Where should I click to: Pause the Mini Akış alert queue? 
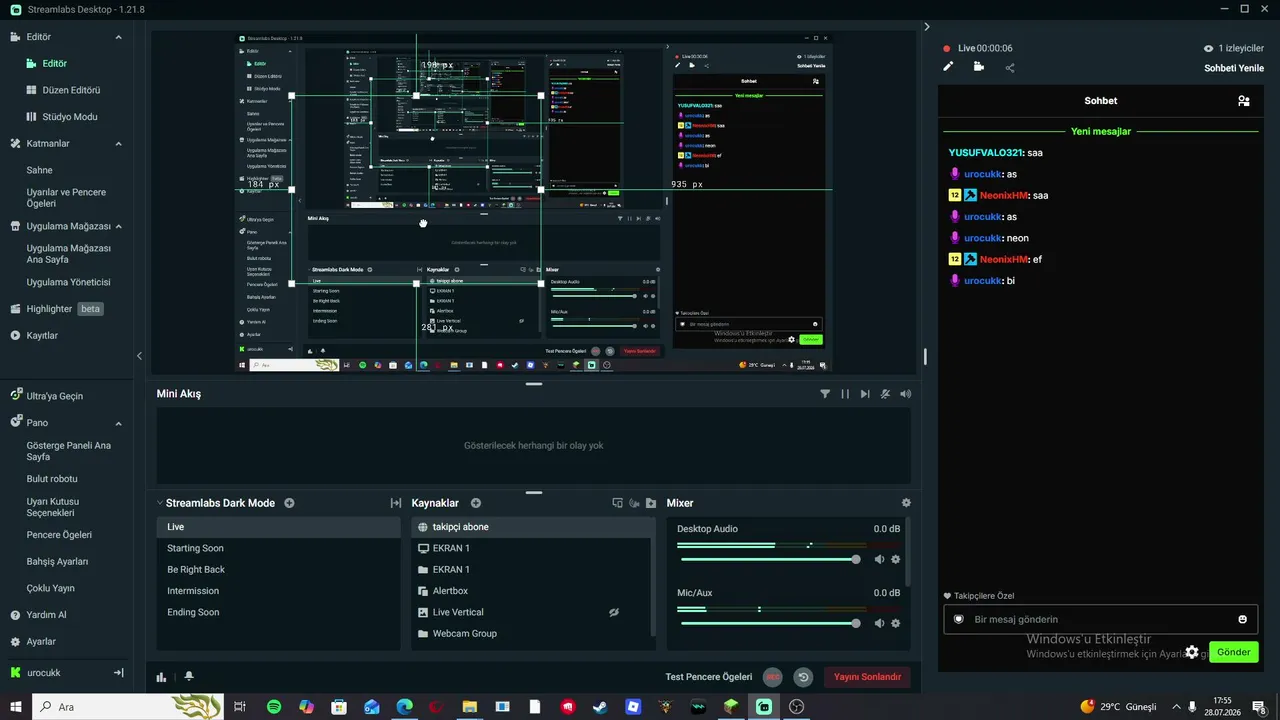[845, 394]
